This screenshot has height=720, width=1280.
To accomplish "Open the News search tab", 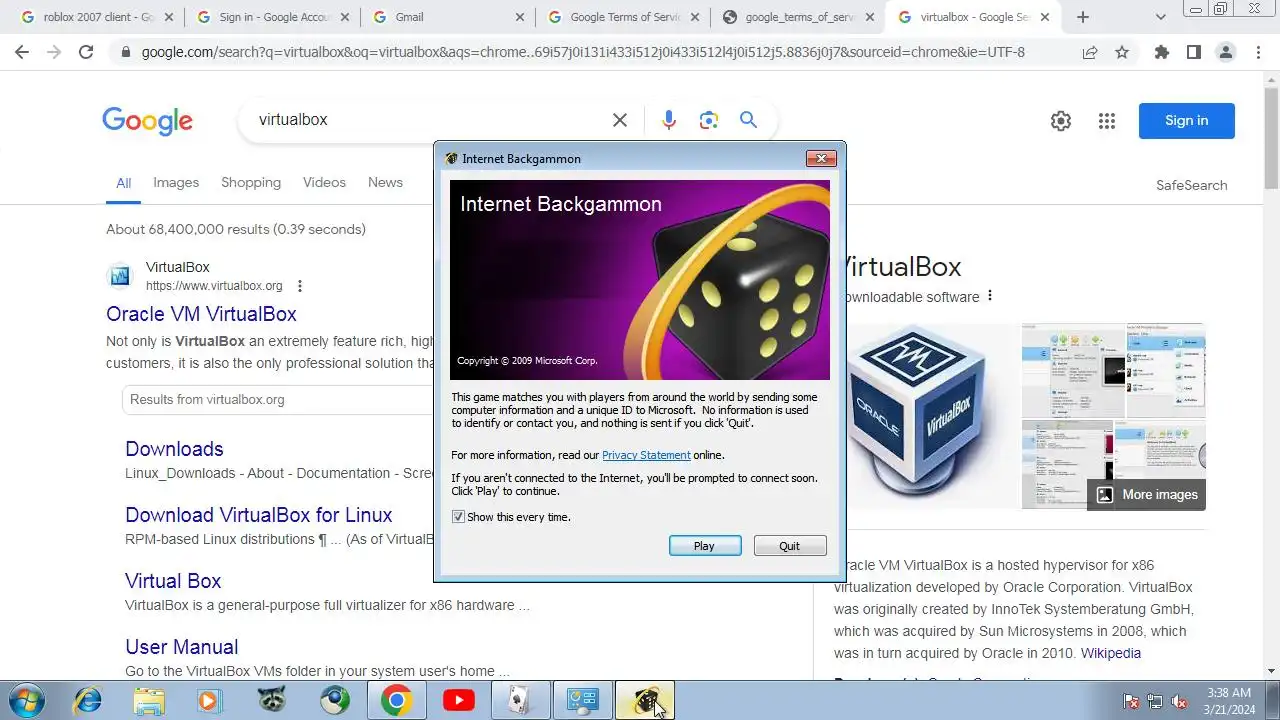I will 385,183.
